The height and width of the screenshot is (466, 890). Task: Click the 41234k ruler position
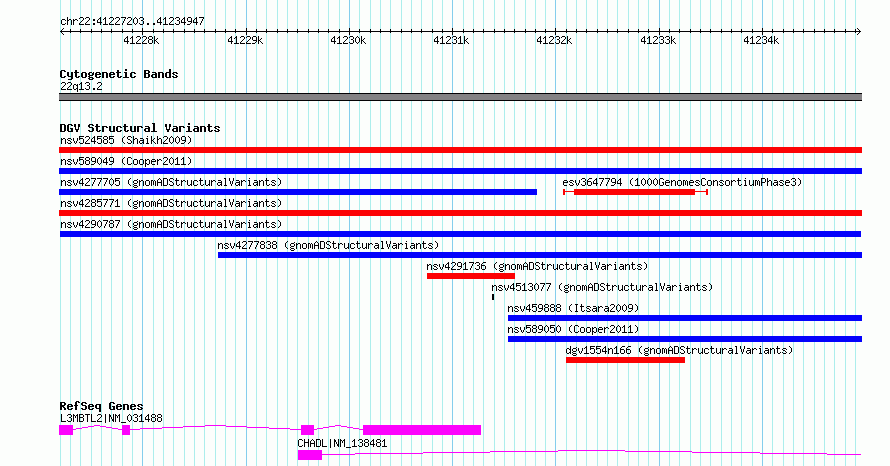coord(761,40)
